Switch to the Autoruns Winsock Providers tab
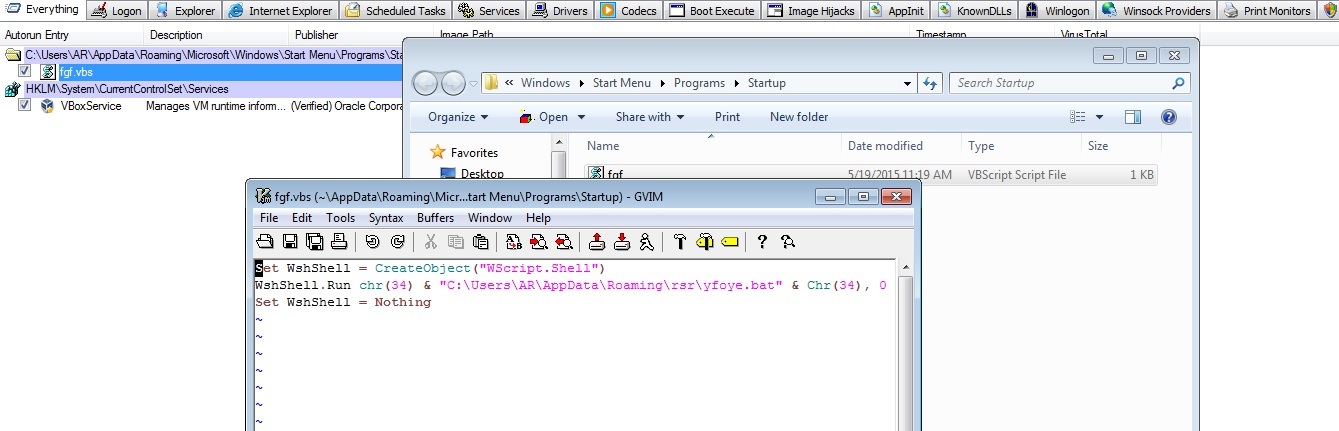 pyautogui.click(x=1155, y=11)
